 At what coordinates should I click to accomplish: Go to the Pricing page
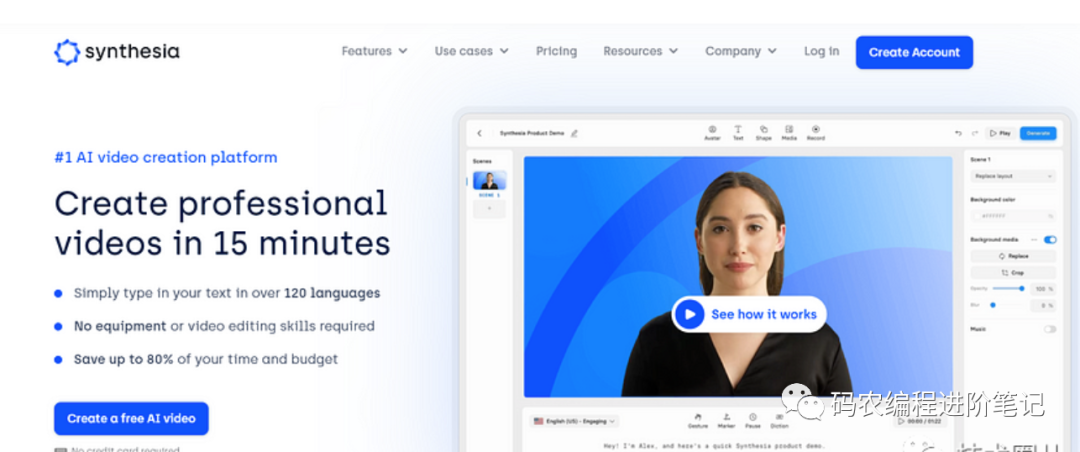[x=557, y=51]
